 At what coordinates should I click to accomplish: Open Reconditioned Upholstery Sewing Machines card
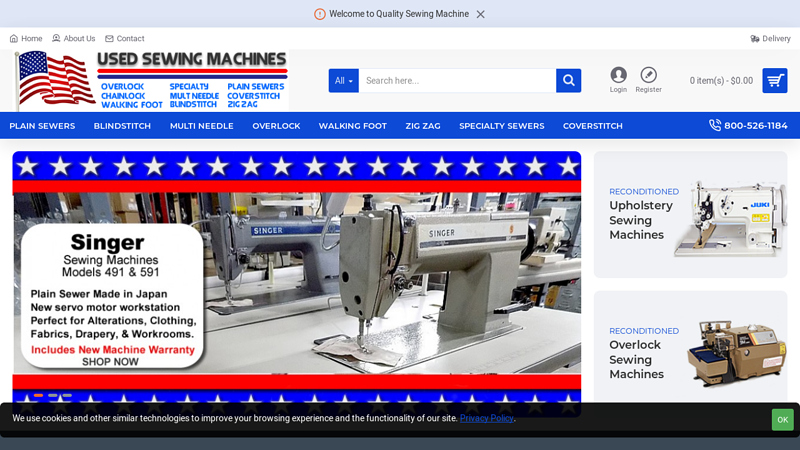point(690,214)
